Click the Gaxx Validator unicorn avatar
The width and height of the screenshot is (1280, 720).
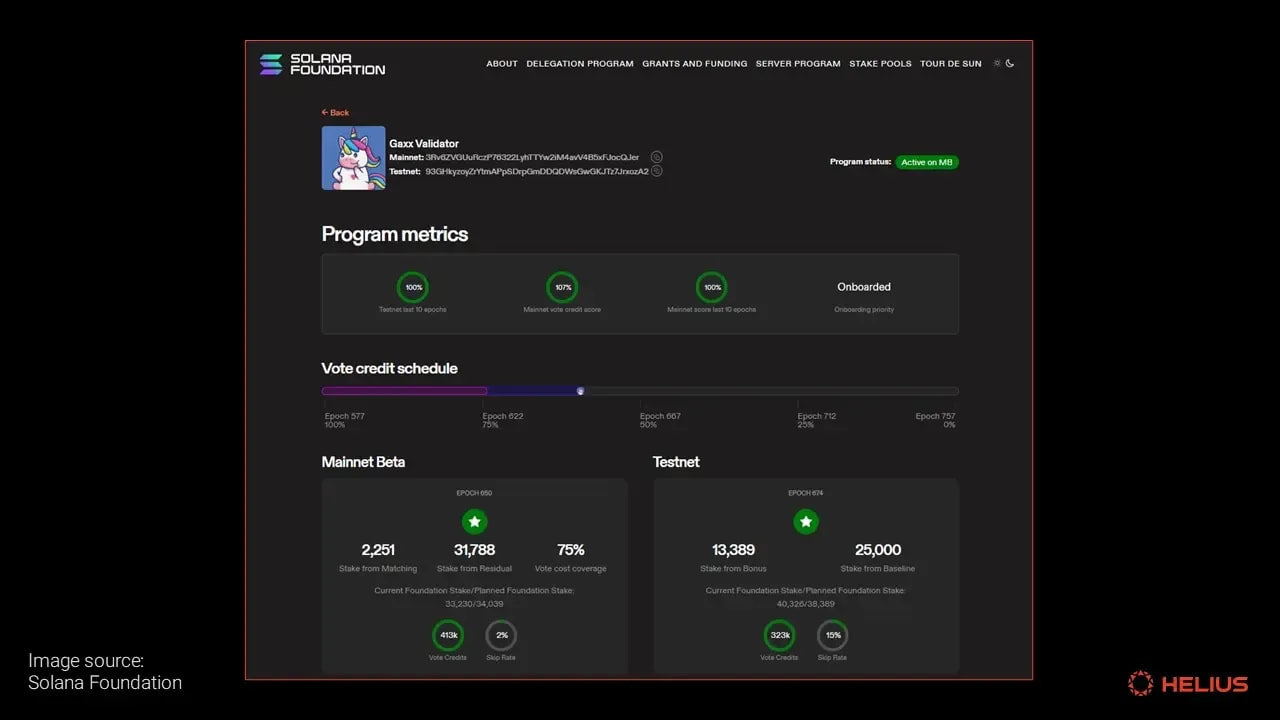point(353,158)
